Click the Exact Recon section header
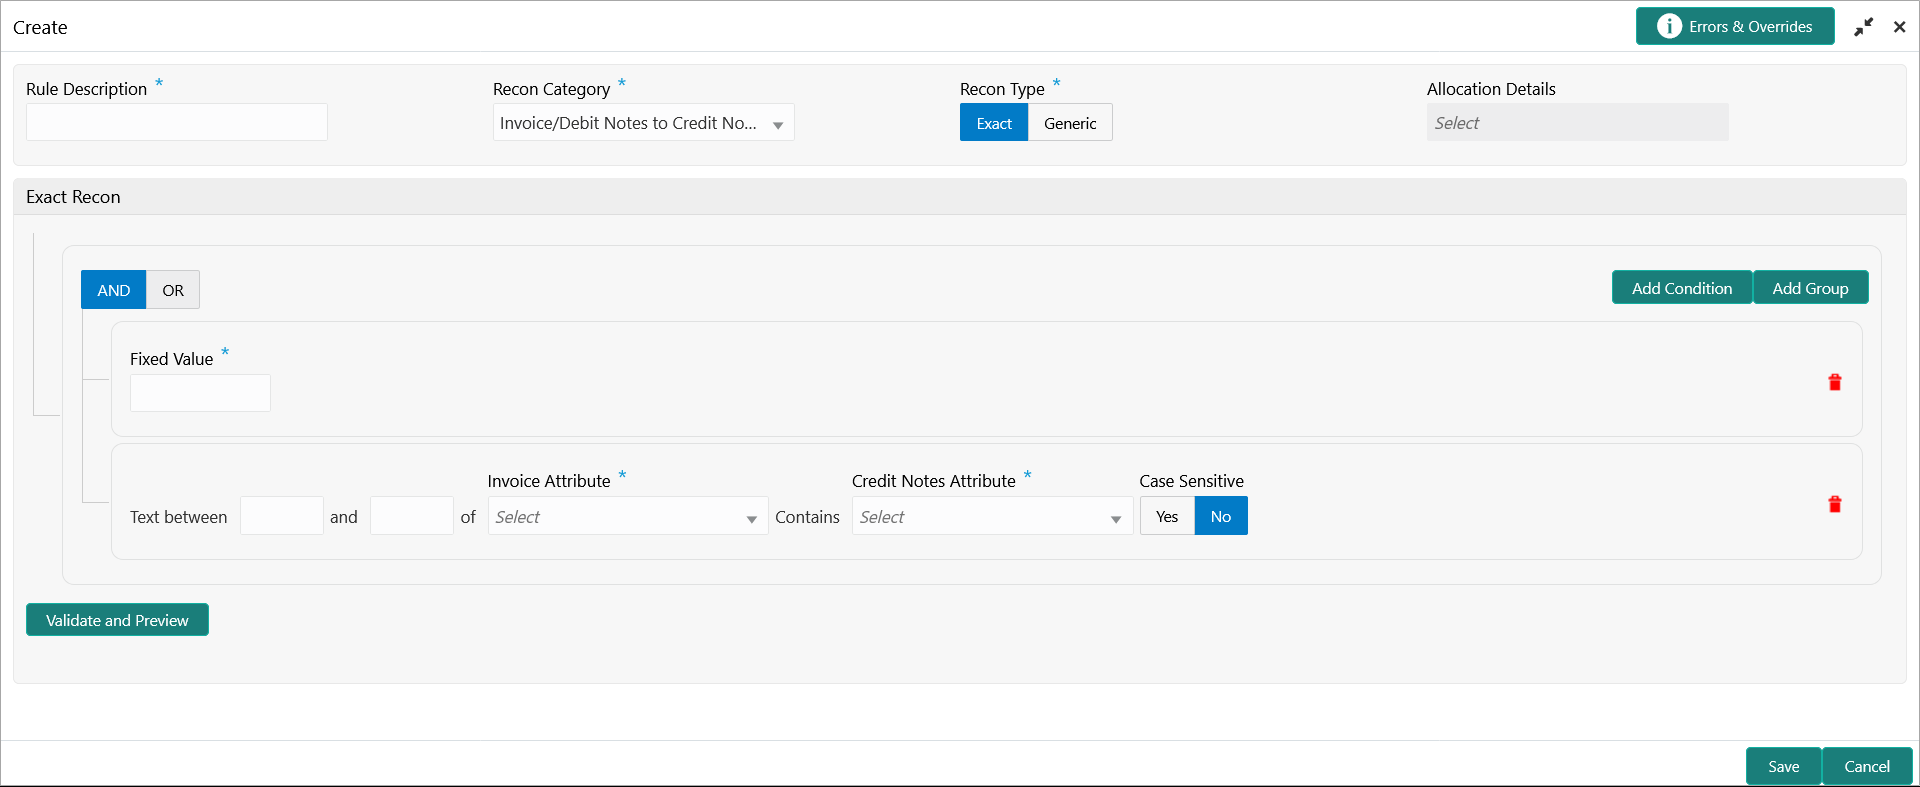Screen dimensions: 1920x787 pyautogui.click(x=960, y=197)
